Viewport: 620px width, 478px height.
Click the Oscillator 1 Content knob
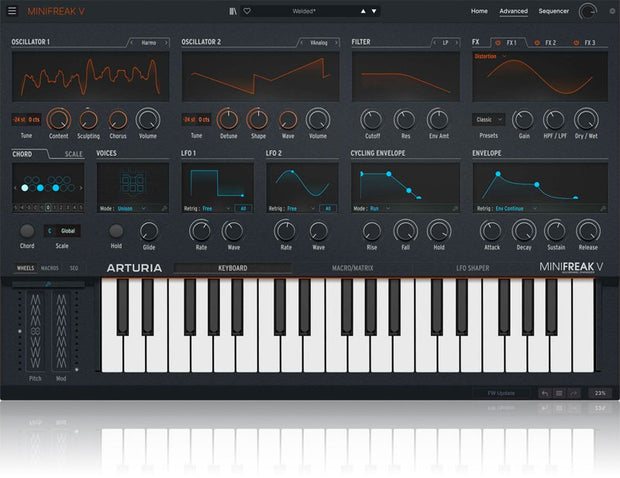59,119
